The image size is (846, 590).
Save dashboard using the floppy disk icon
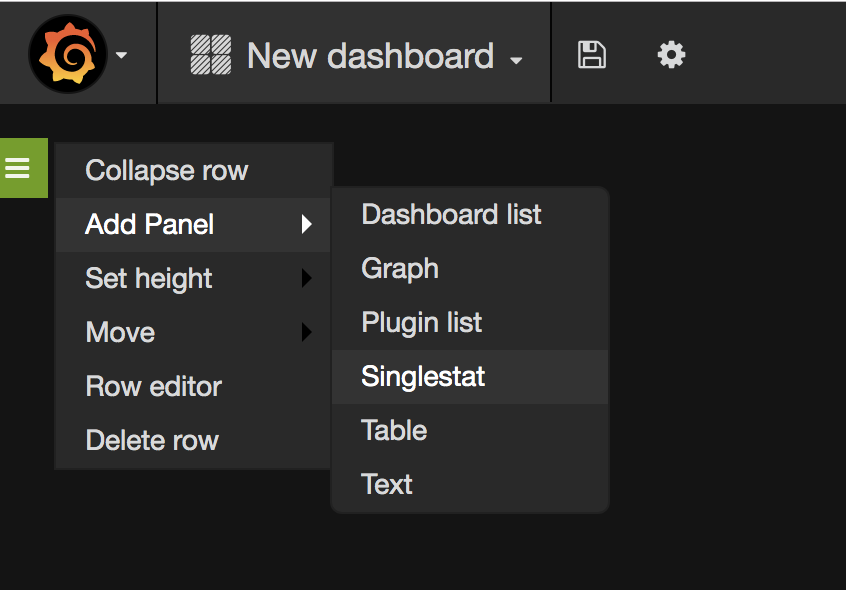pos(592,54)
